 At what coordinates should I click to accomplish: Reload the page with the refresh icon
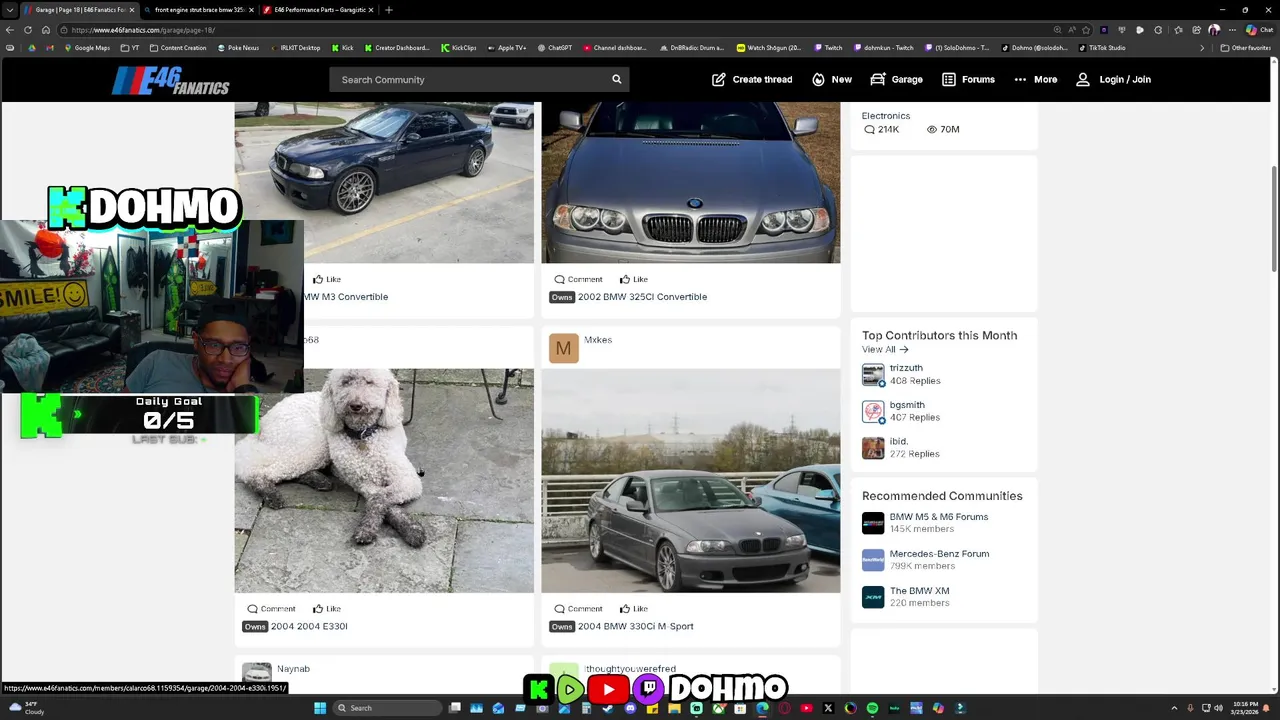coord(28,30)
